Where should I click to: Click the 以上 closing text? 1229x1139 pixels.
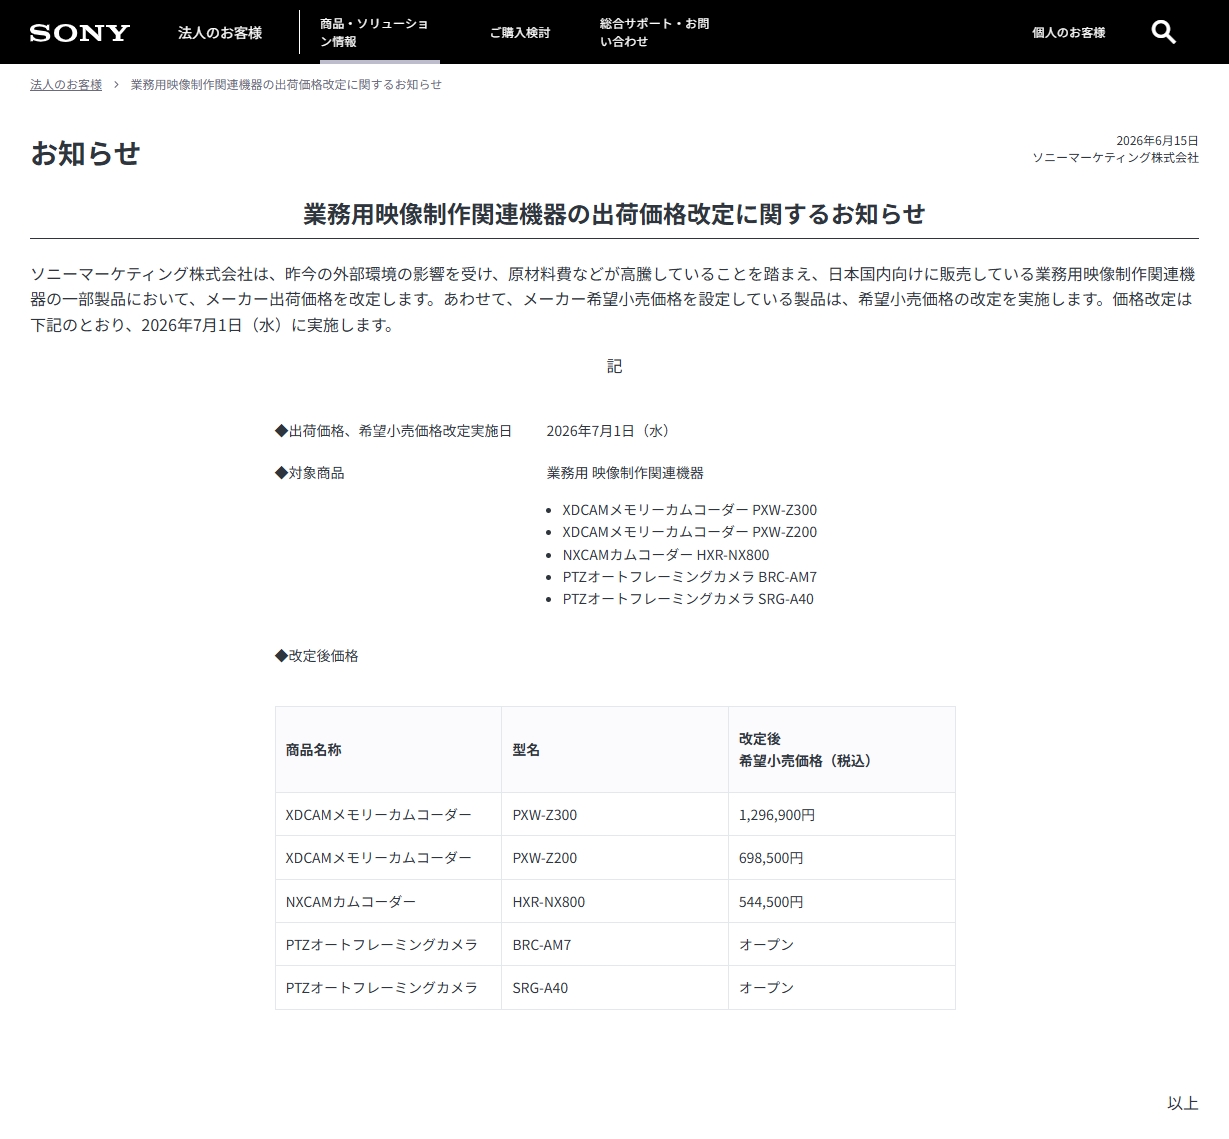coord(1183,1103)
